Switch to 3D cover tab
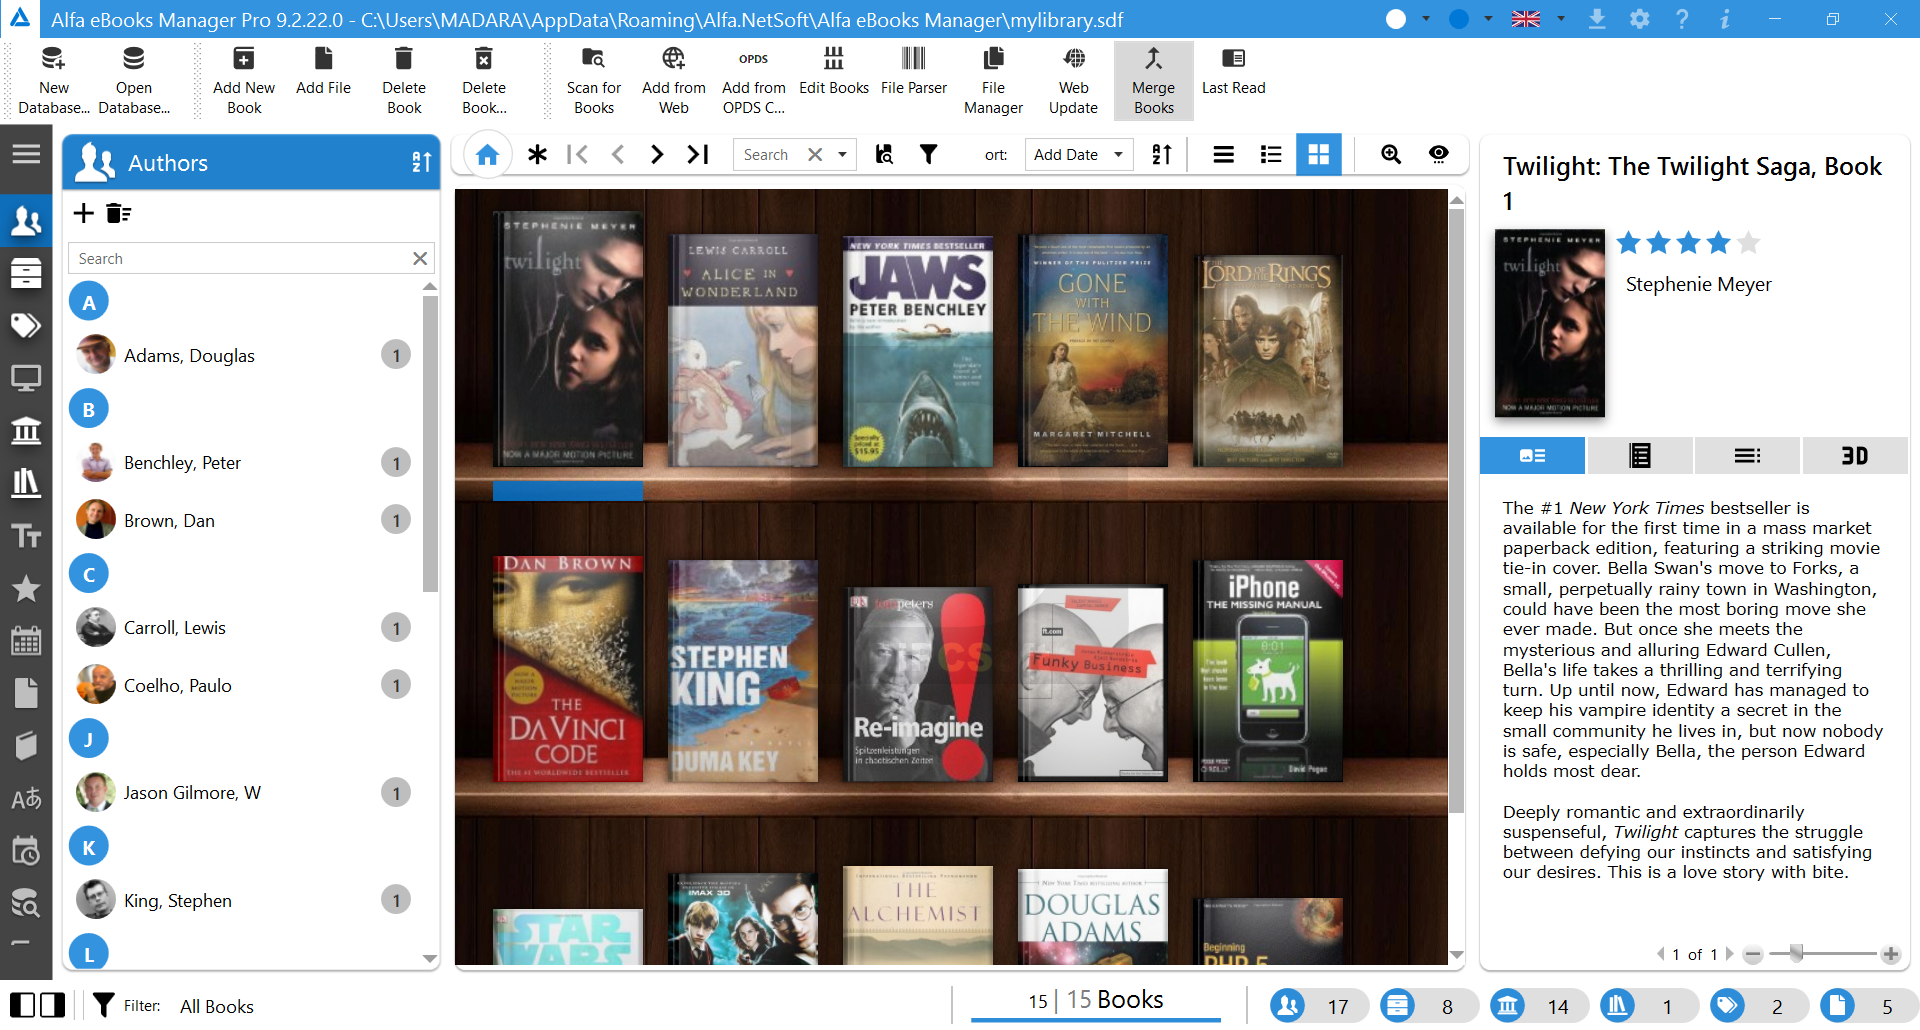The height and width of the screenshot is (1030, 1920). (1855, 456)
